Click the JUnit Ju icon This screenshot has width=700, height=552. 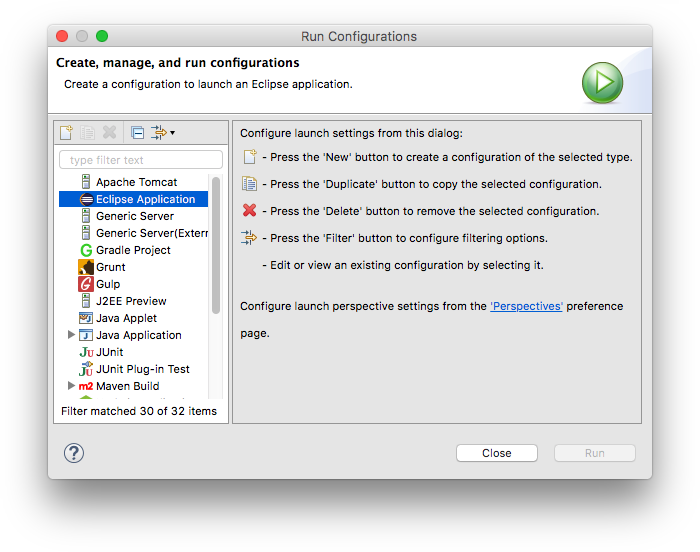87,352
